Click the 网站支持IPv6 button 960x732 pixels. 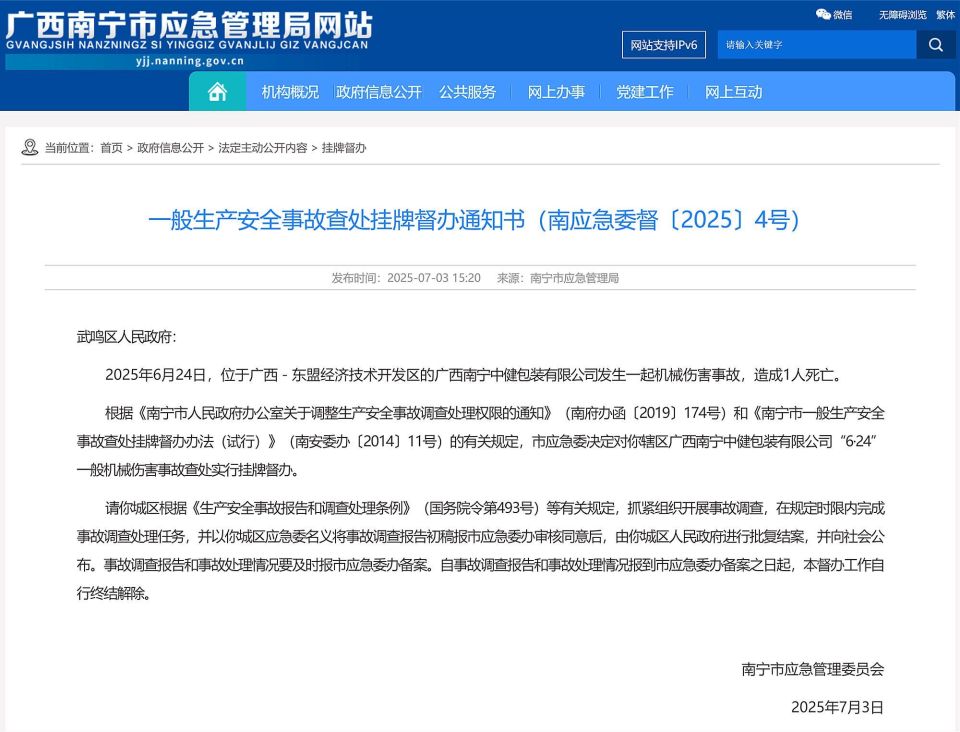664,45
